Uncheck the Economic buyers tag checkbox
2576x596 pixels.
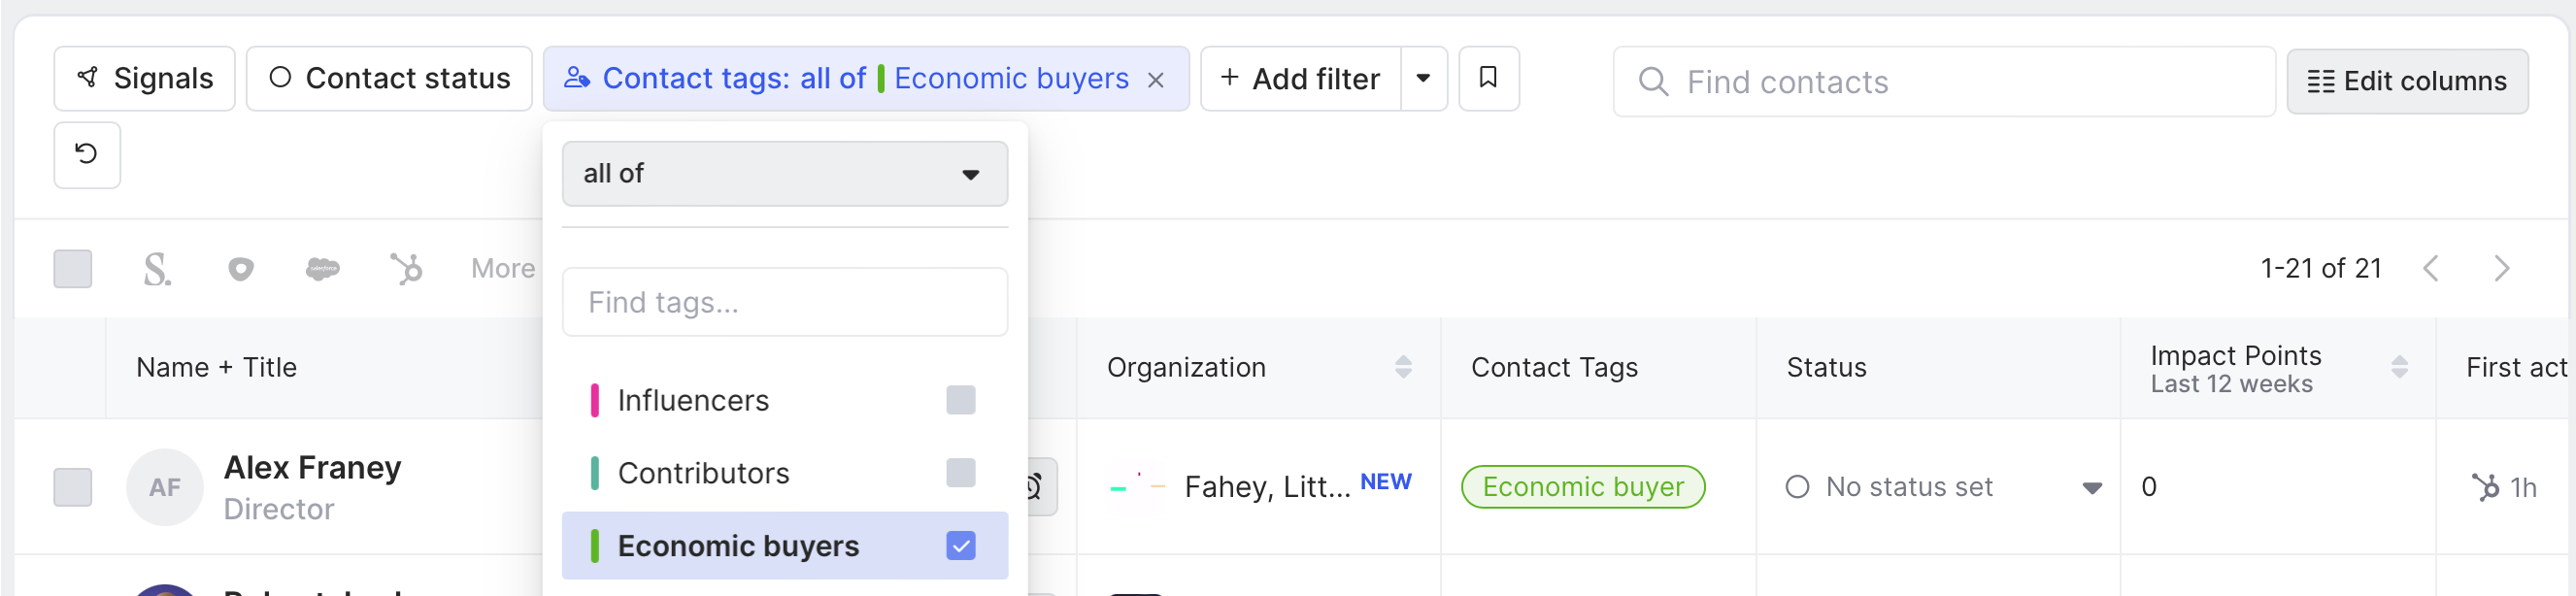(960, 546)
